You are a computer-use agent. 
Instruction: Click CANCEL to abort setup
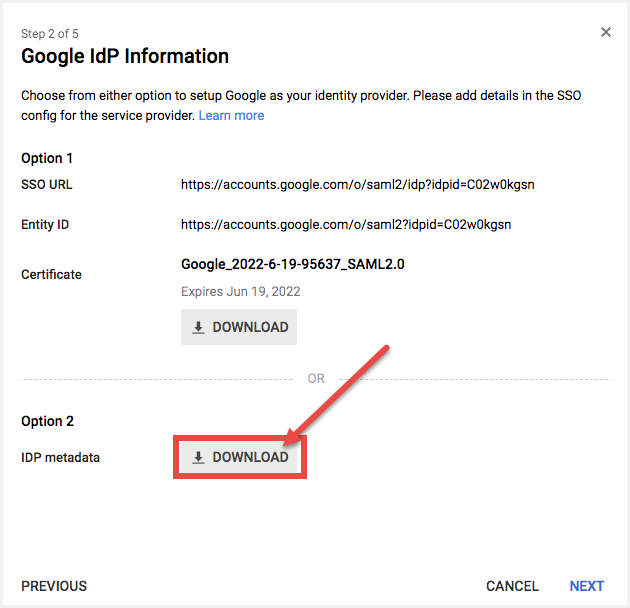[512, 586]
